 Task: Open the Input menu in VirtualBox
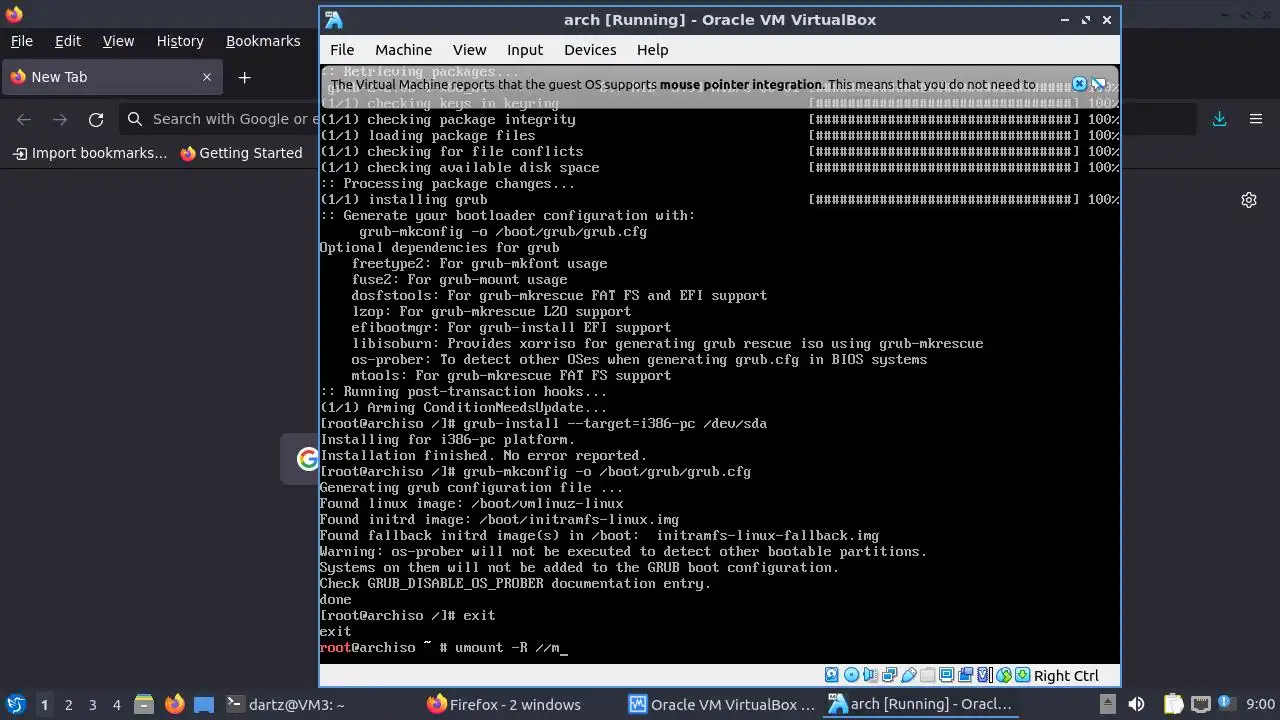[525, 49]
